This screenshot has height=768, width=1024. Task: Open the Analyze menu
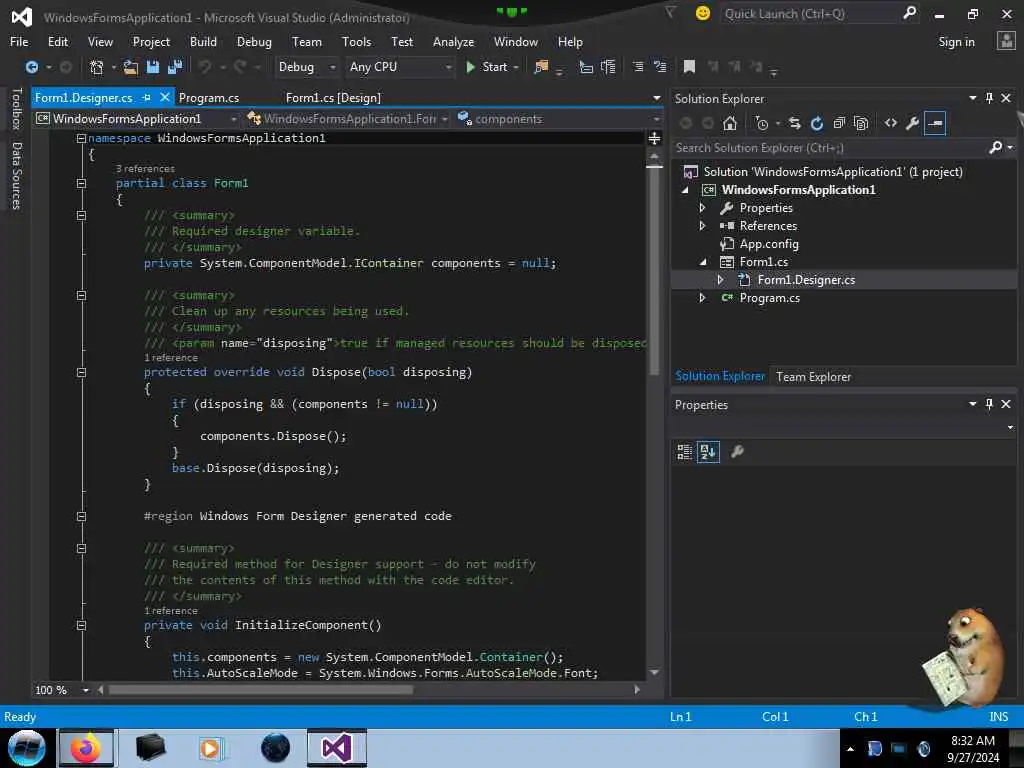[x=453, y=42]
